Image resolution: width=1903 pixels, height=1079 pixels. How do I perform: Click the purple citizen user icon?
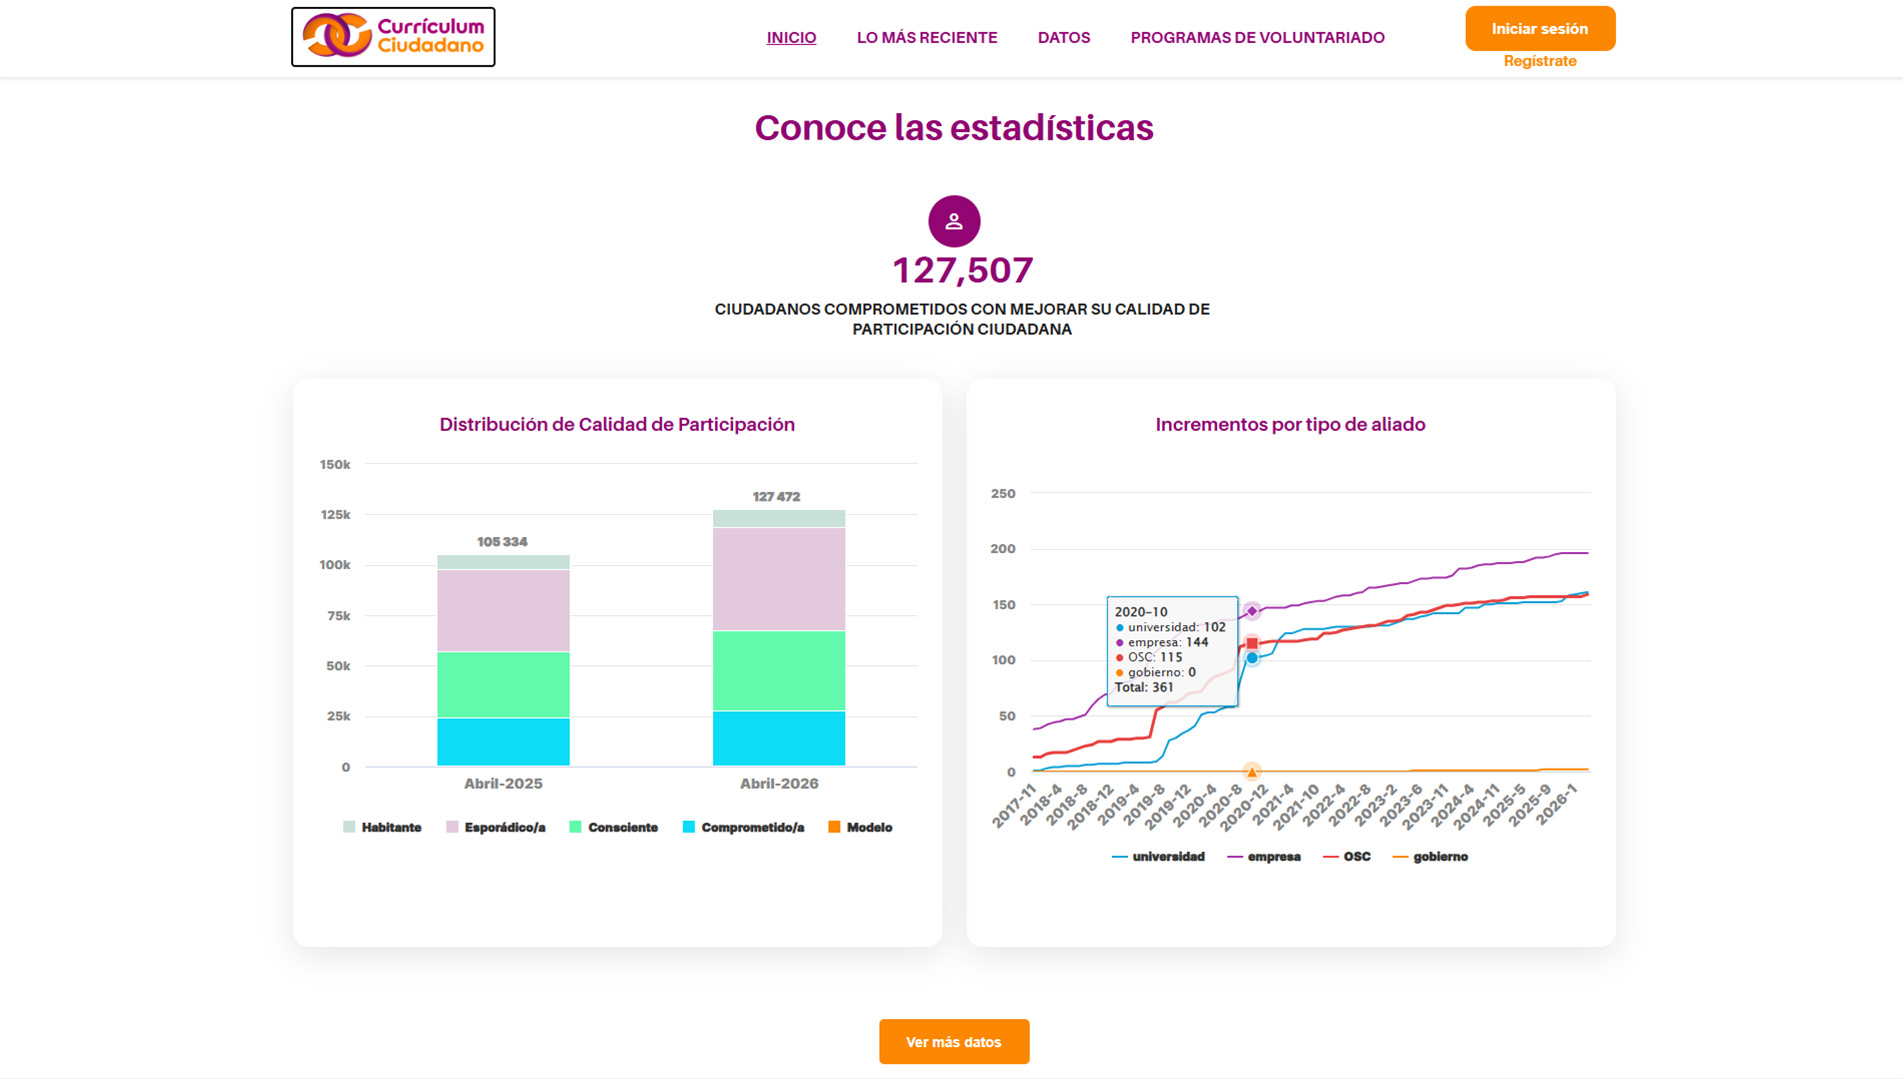(x=953, y=221)
